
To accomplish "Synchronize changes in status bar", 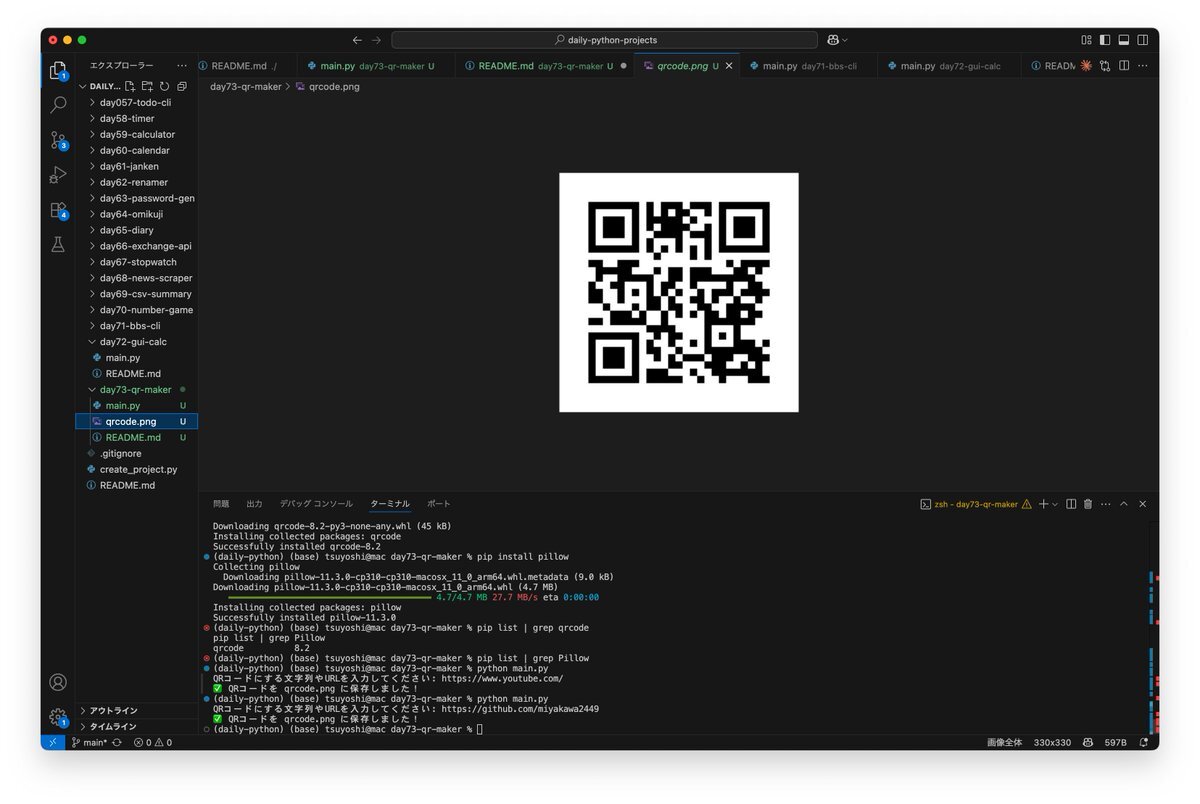I will click(x=117, y=742).
